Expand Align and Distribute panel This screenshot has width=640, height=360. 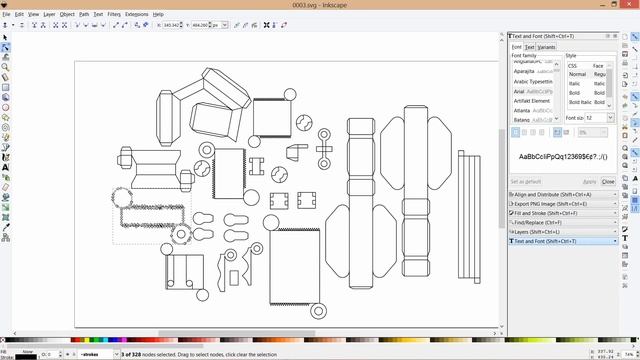(563, 195)
